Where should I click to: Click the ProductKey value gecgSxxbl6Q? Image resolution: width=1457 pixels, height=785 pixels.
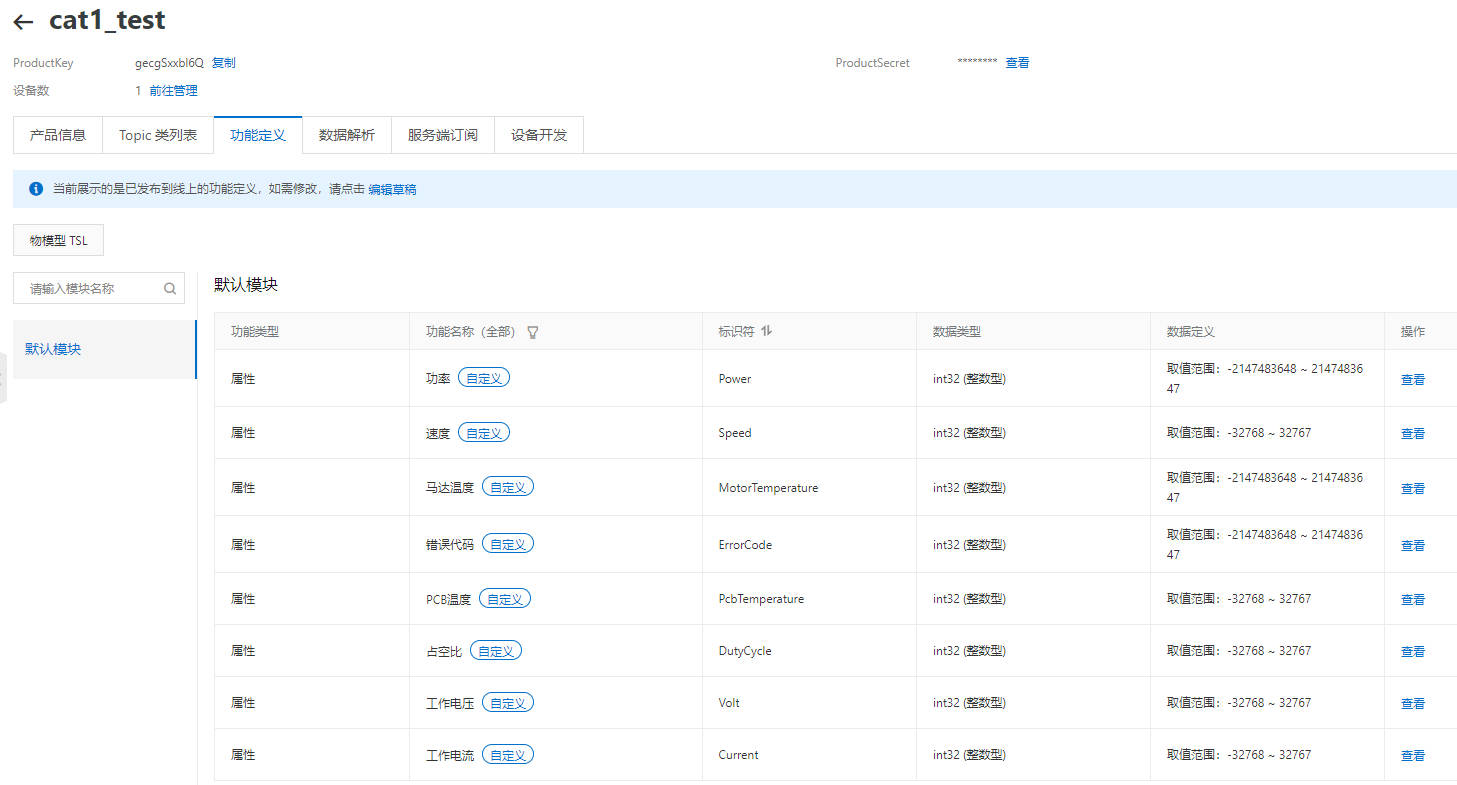click(169, 63)
